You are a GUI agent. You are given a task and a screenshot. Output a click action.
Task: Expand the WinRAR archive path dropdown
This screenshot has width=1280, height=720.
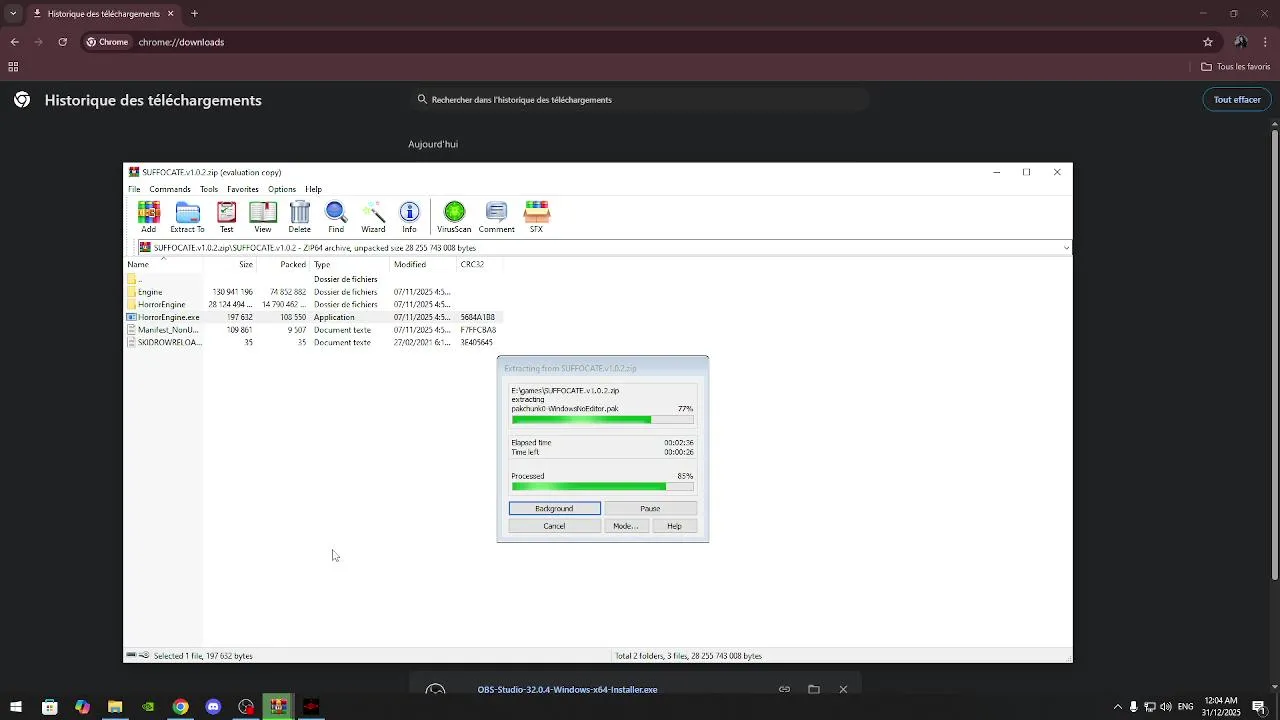click(x=1066, y=248)
